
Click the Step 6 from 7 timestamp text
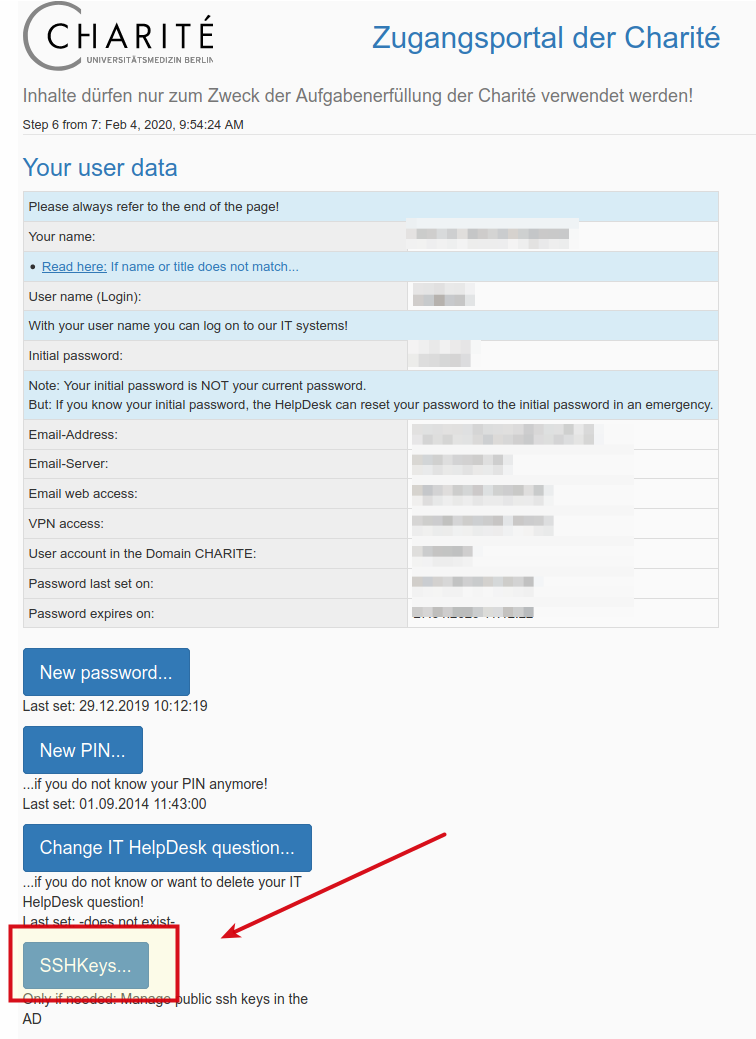[133, 125]
